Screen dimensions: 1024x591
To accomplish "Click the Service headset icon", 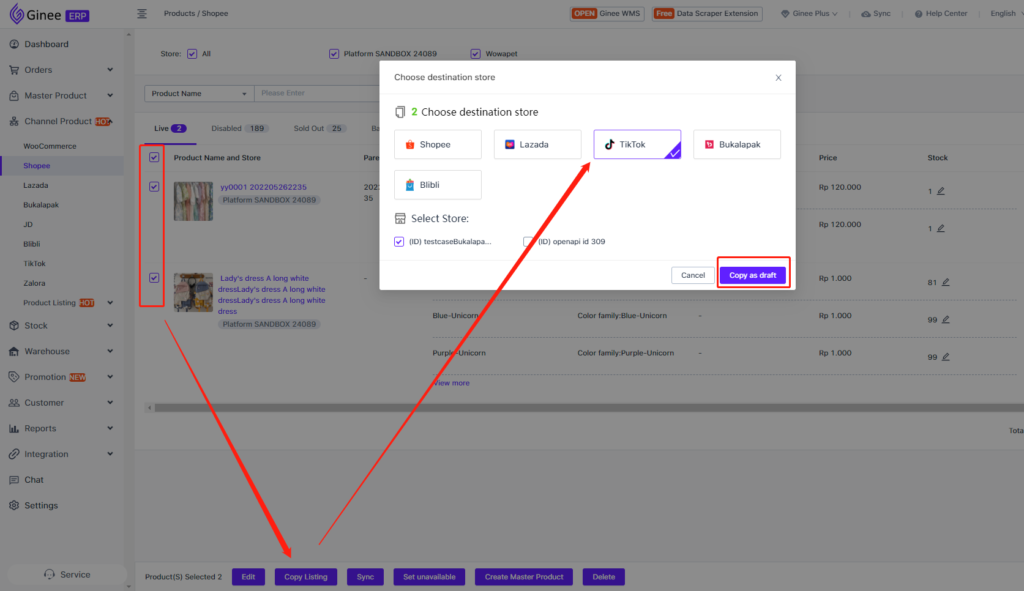I will click(x=49, y=575).
